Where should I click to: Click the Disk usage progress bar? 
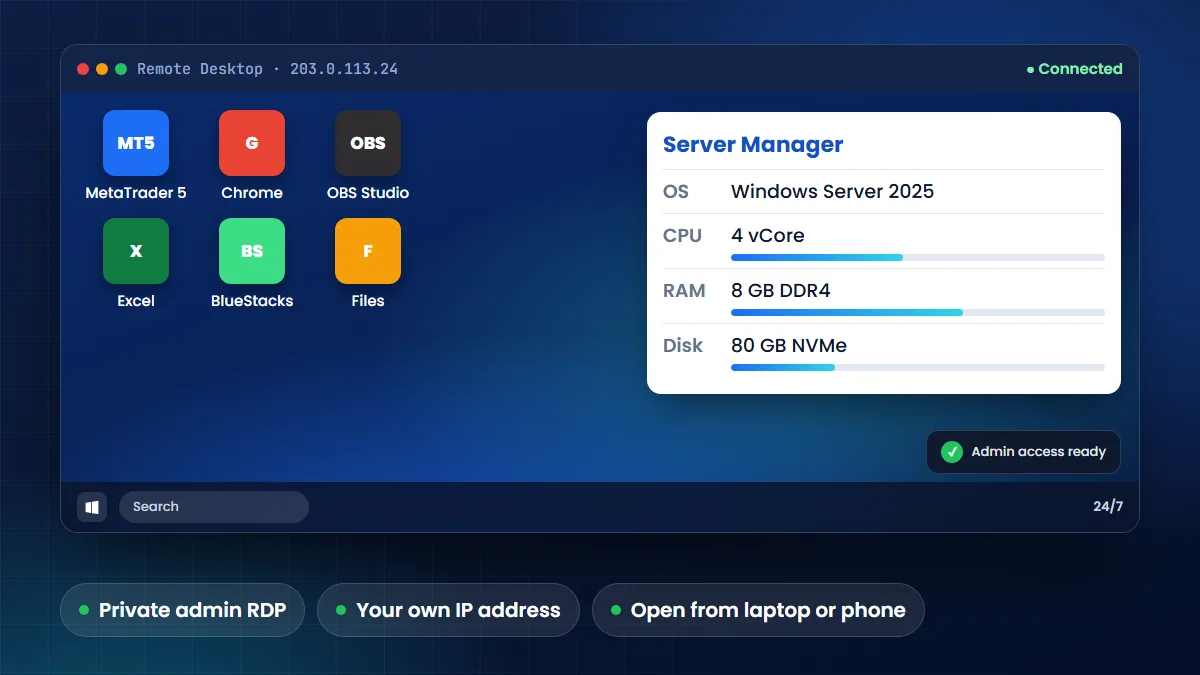click(x=918, y=368)
